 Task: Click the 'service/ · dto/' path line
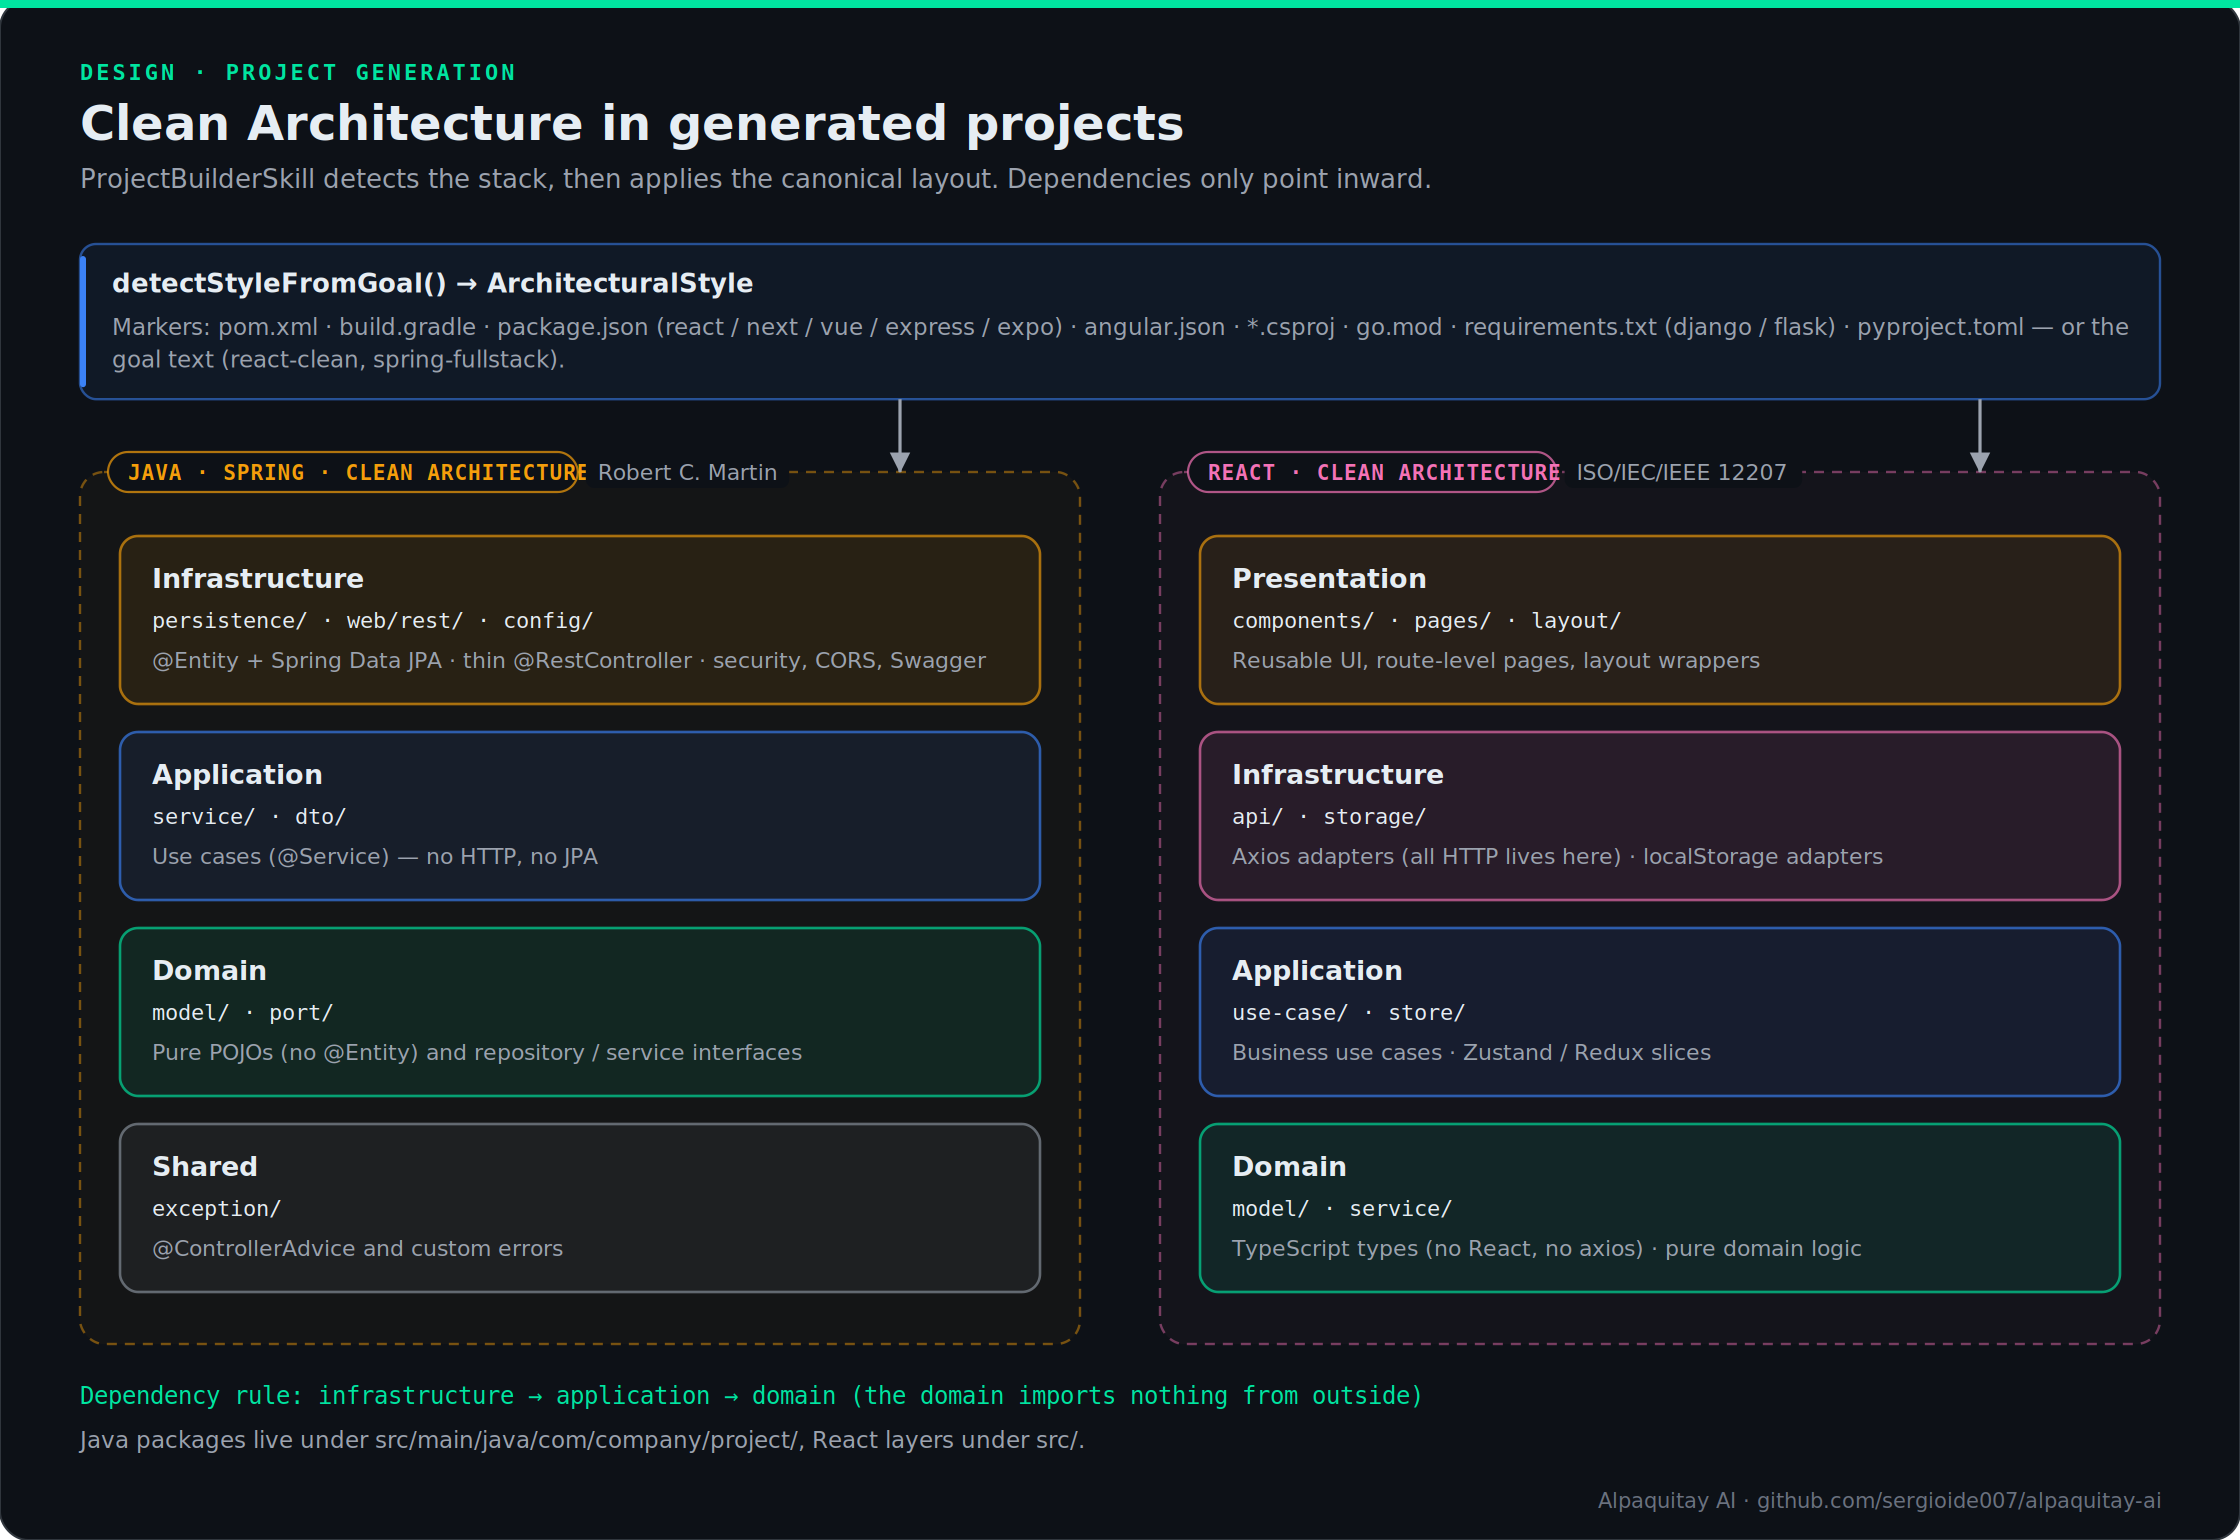click(249, 817)
